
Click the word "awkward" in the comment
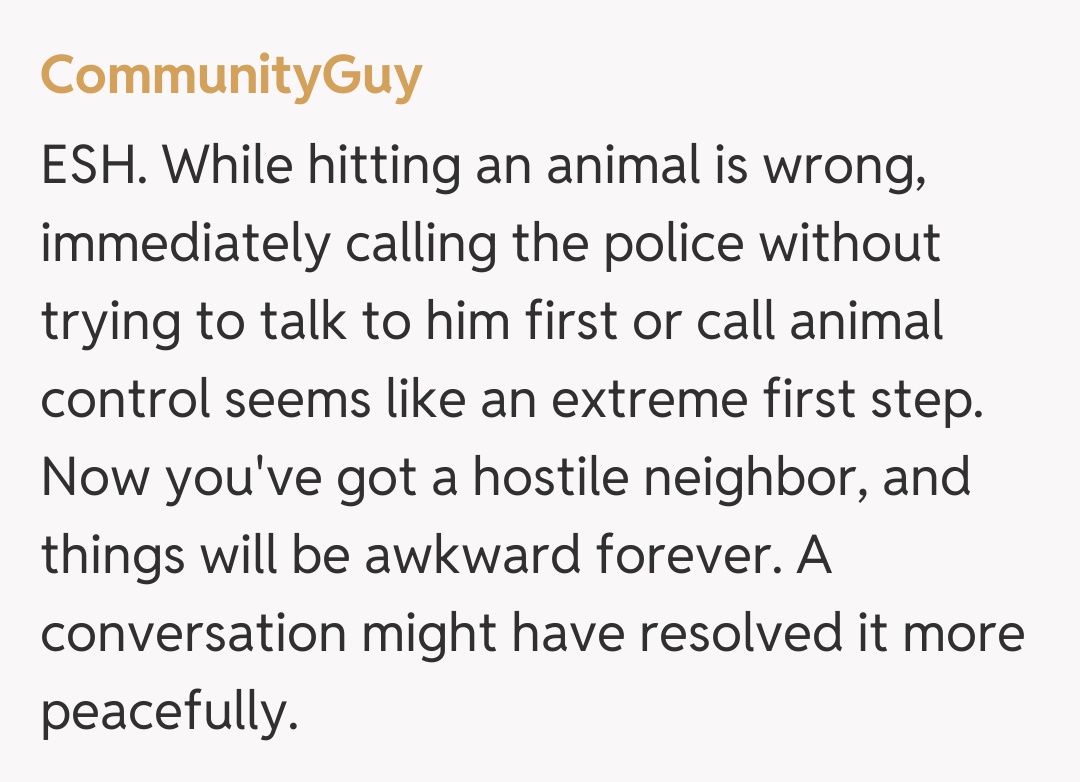(x=472, y=556)
